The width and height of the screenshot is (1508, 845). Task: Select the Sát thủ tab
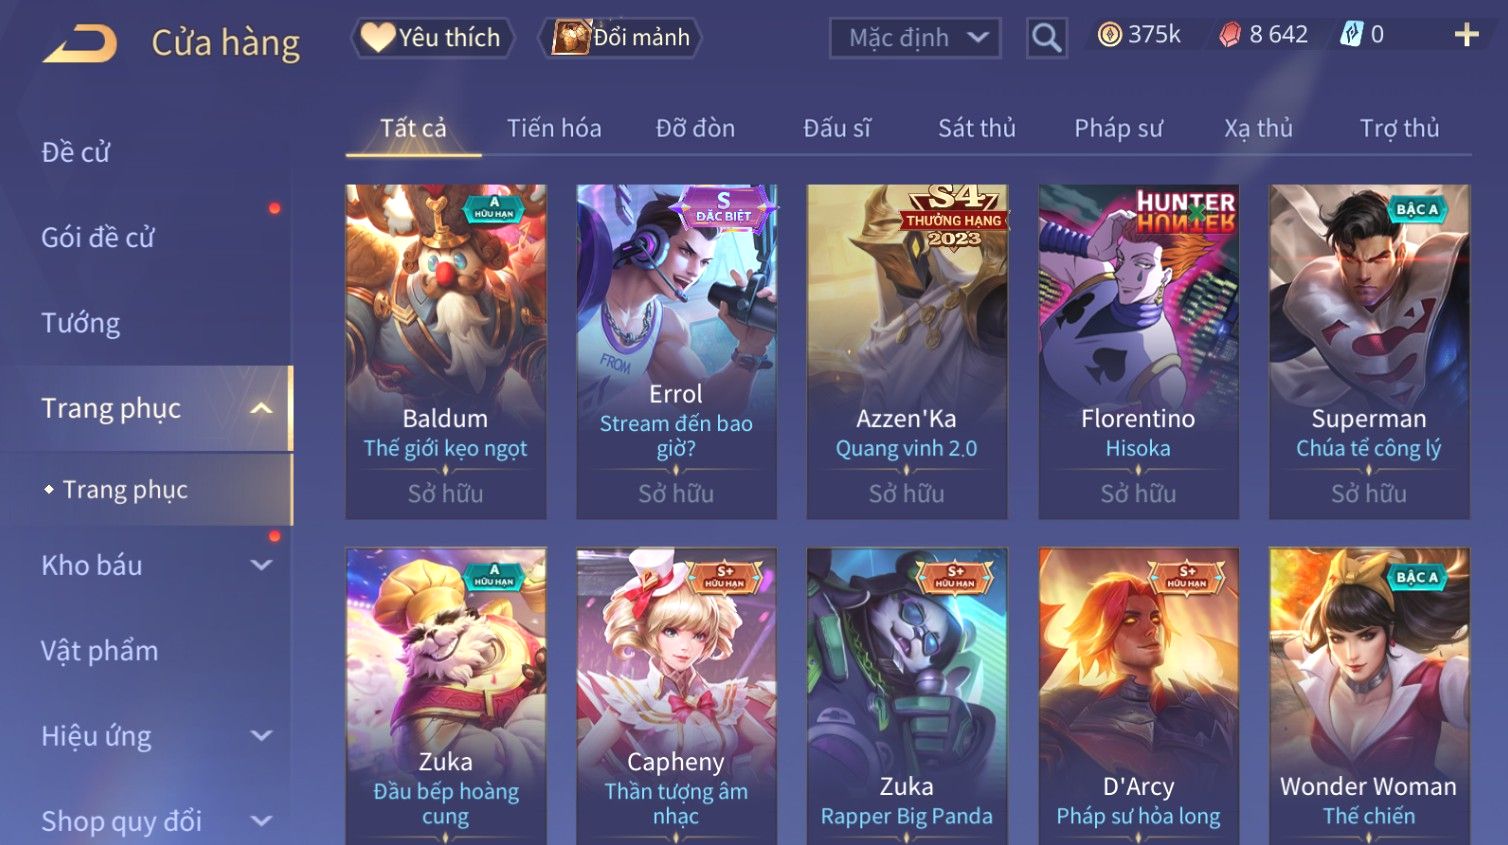coord(976,128)
